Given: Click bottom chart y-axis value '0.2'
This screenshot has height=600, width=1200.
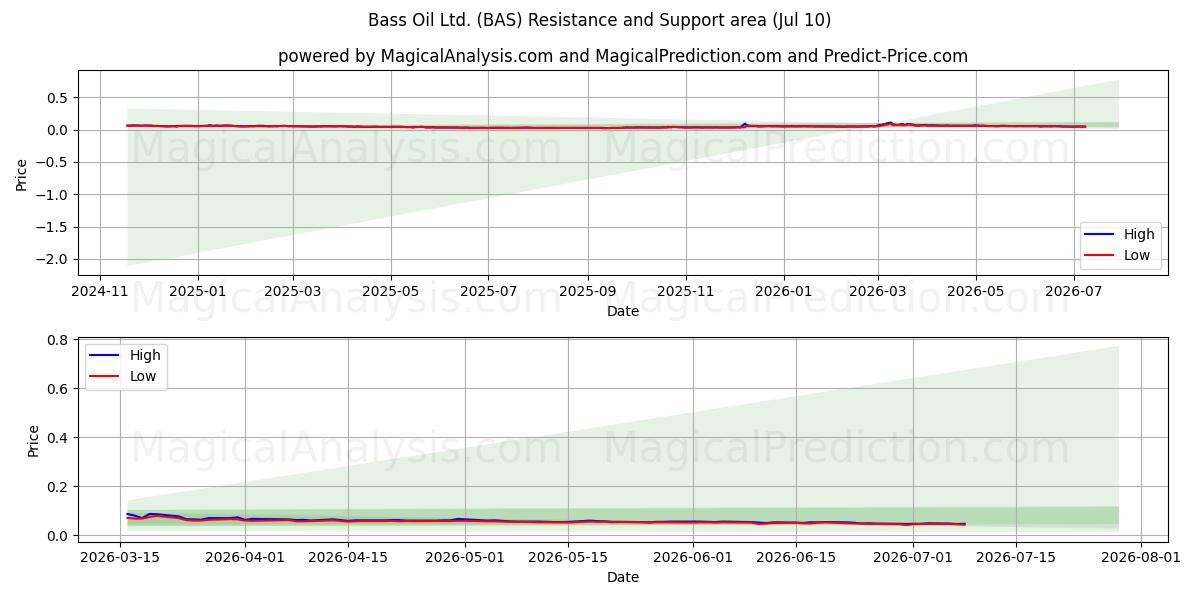Looking at the screenshot, I should tap(58, 487).
